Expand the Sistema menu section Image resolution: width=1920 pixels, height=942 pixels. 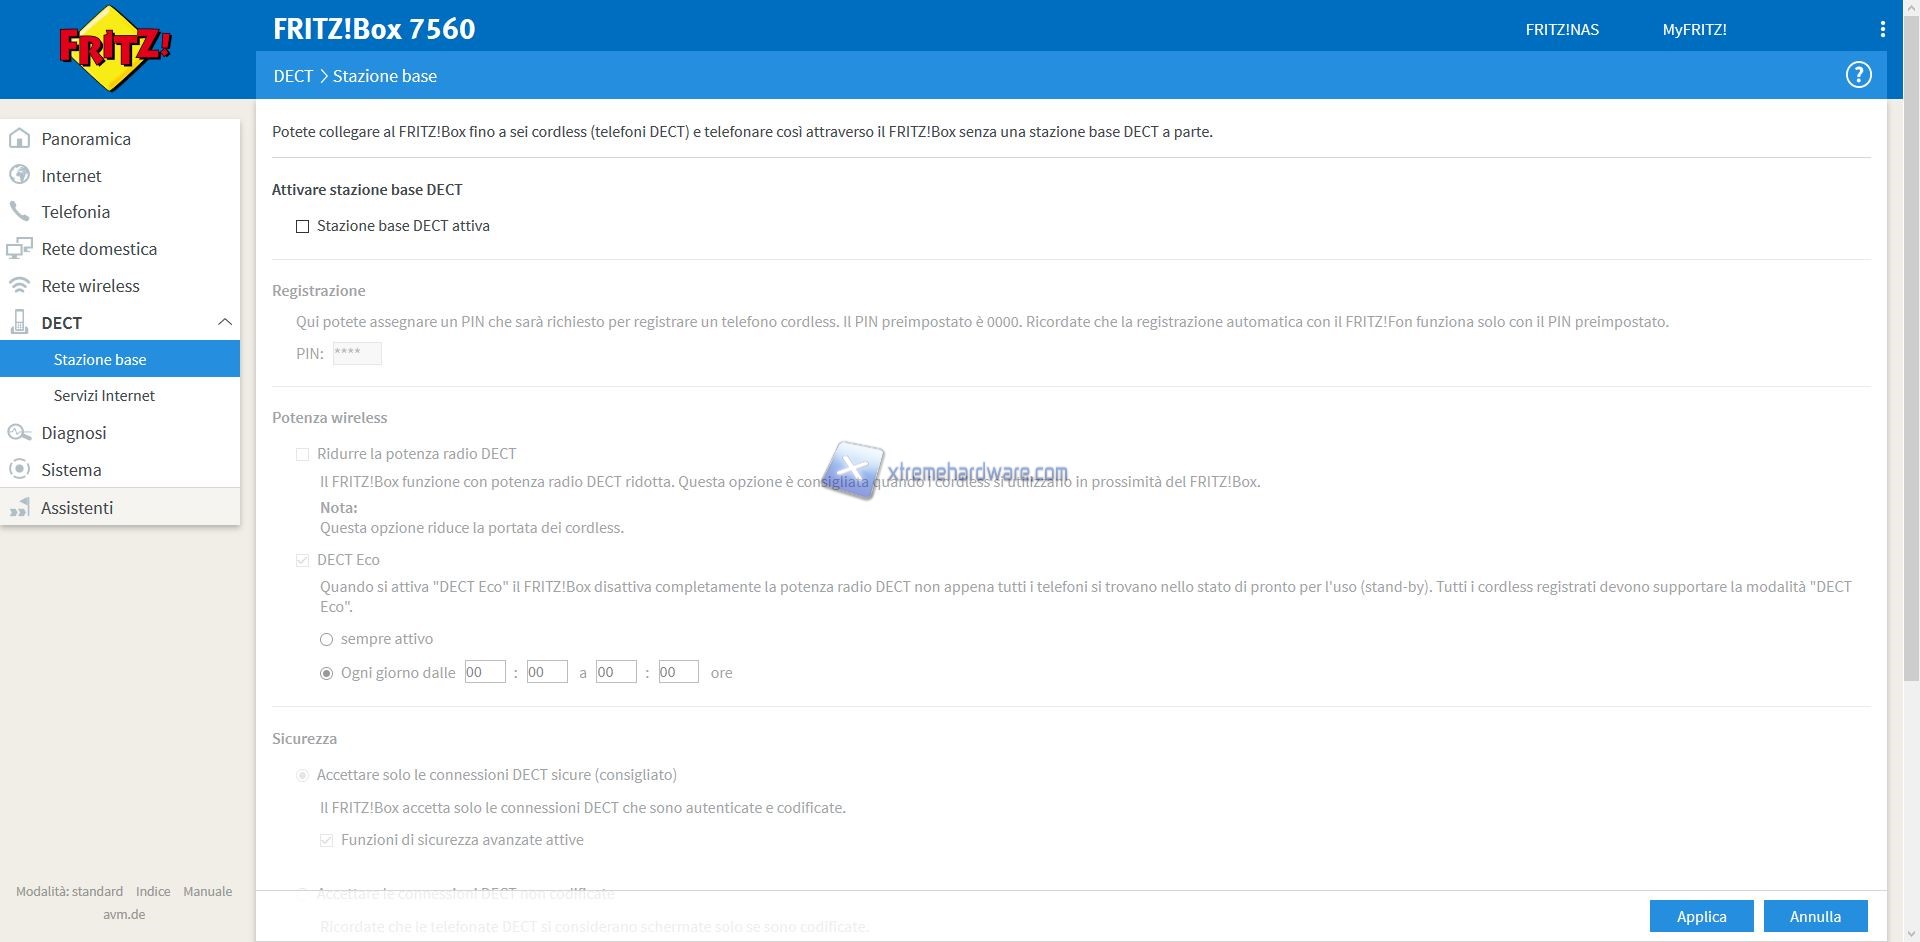(71, 470)
